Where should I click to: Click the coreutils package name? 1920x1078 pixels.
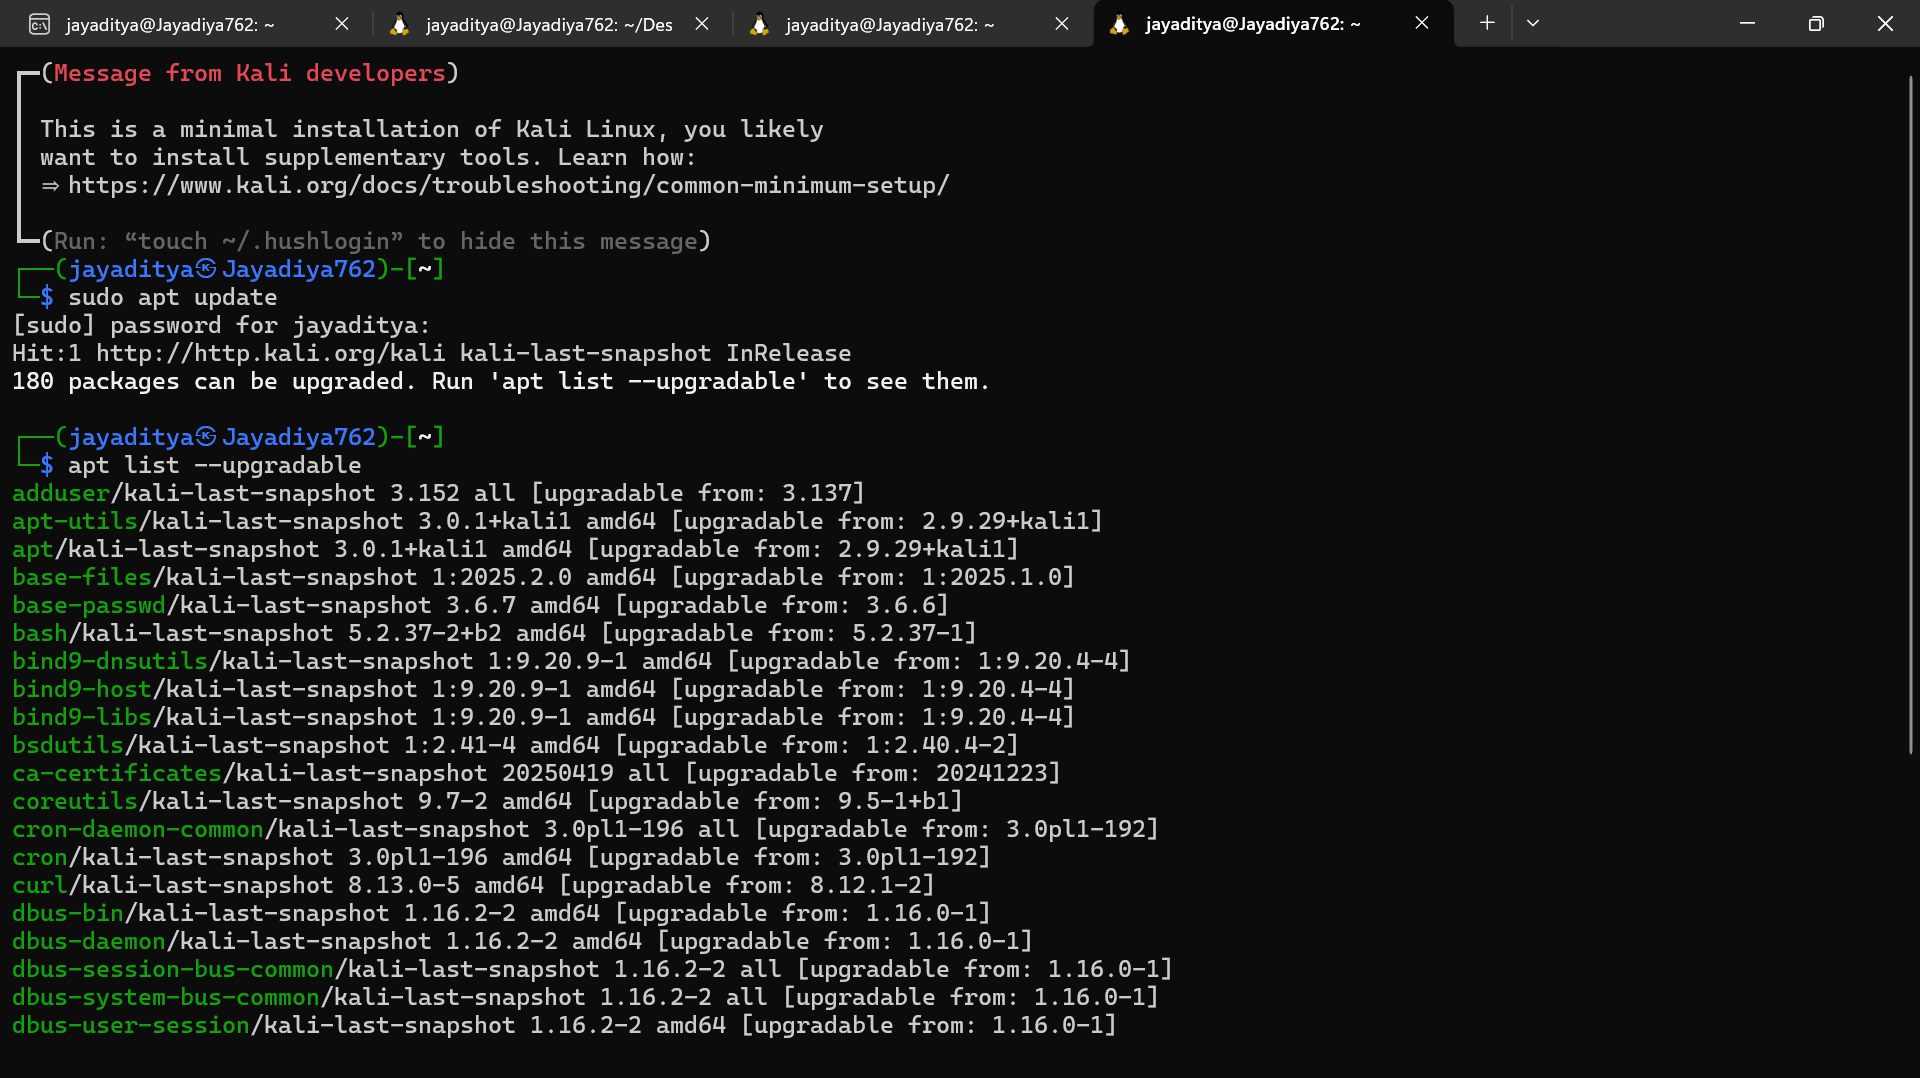coord(75,802)
